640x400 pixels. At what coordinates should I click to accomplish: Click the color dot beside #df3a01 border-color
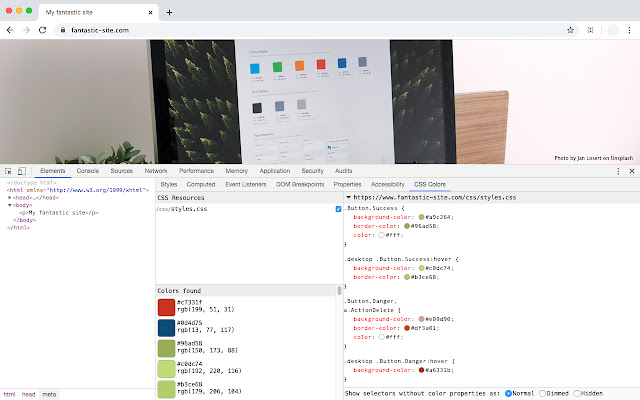coord(407,328)
